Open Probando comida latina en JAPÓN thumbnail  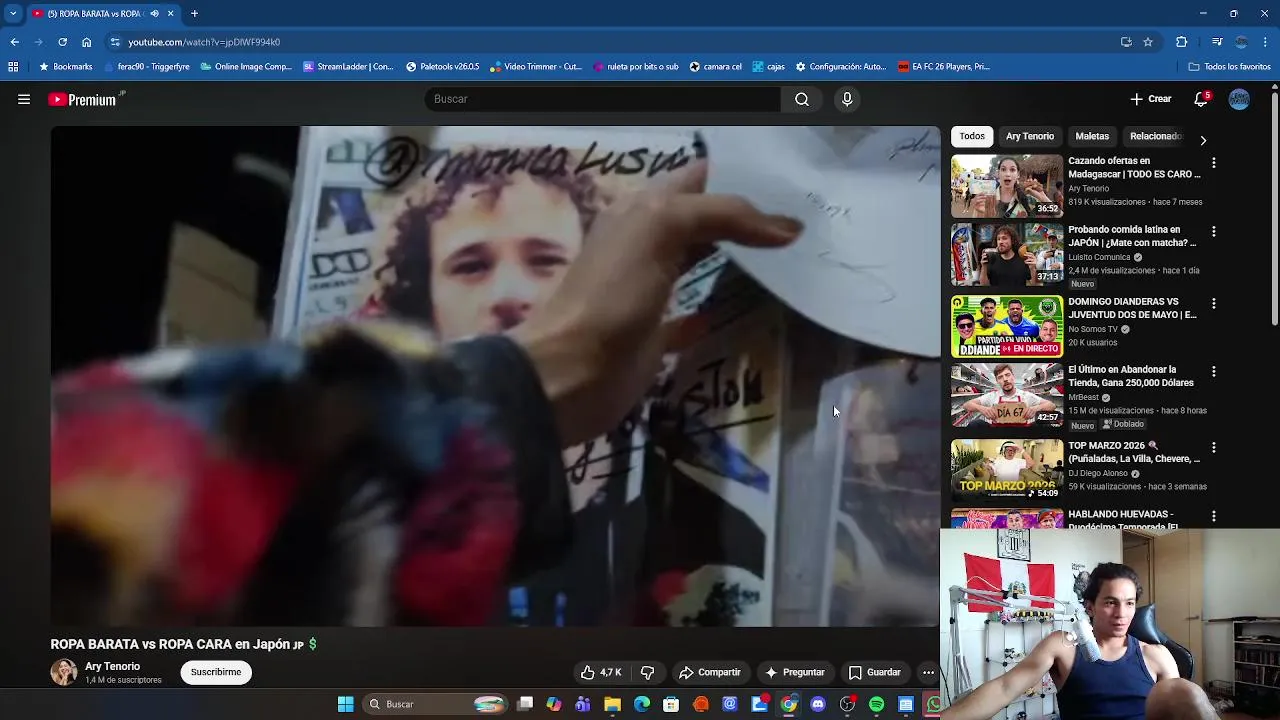(1007, 254)
